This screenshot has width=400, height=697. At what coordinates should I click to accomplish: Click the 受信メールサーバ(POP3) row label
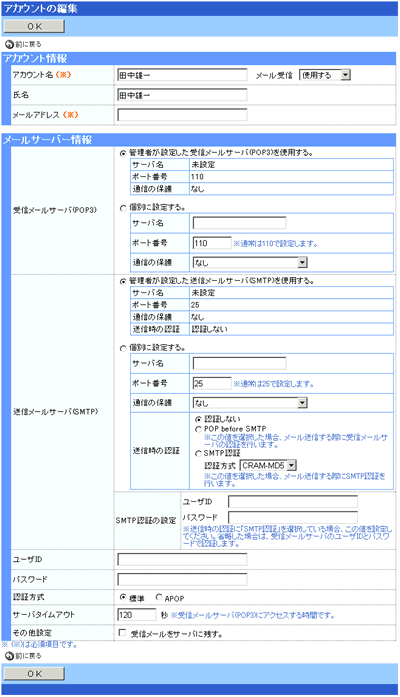tap(55, 210)
